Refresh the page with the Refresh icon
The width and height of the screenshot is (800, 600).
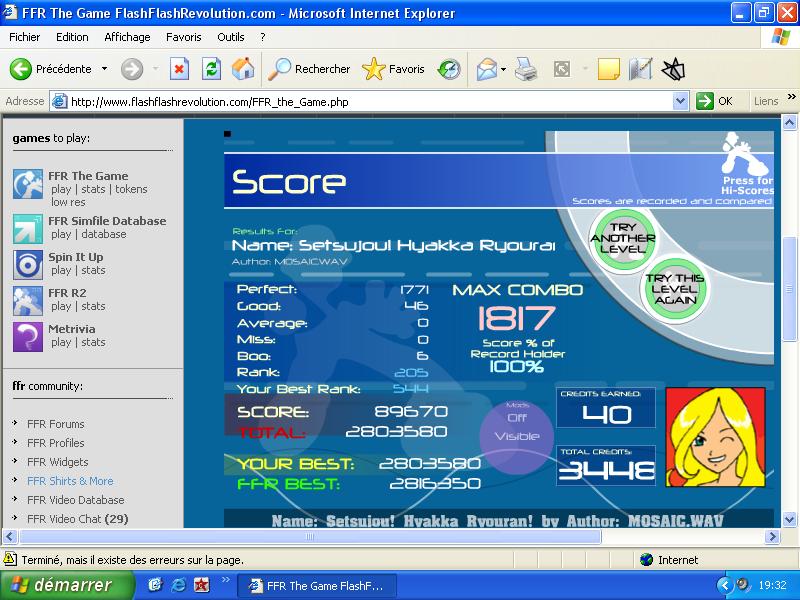pyautogui.click(x=211, y=69)
